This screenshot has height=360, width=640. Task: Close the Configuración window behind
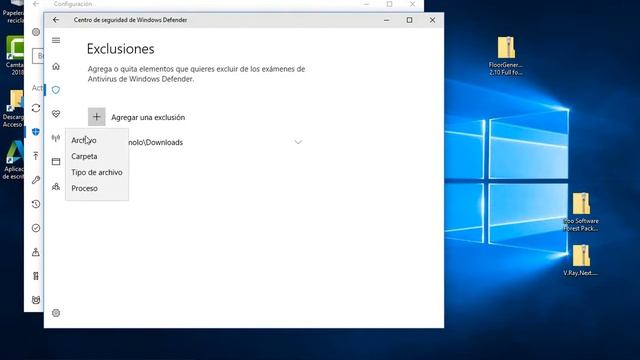click(x=412, y=4)
